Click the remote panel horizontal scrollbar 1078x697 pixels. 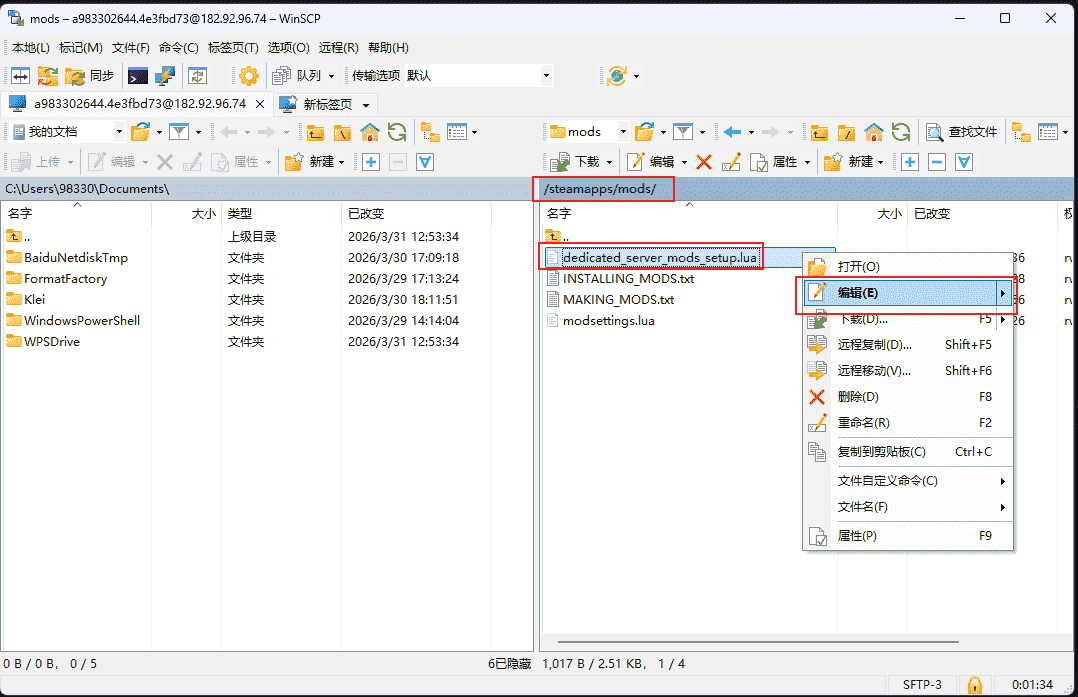[x=758, y=642]
